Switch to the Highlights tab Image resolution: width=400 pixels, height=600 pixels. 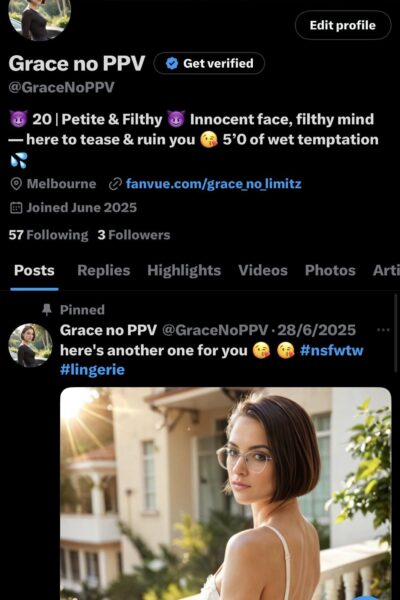click(x=184, y=271)
